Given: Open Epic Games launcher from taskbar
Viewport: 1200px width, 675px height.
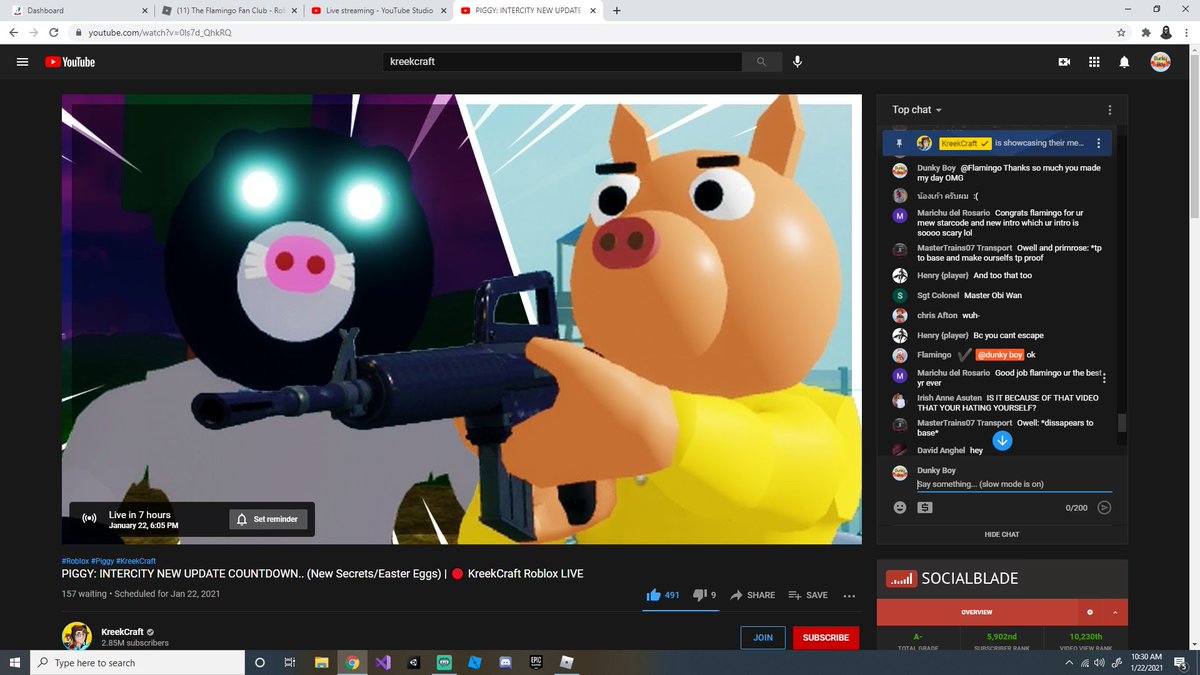Looking at the screenshot, I should pos(536,662).
